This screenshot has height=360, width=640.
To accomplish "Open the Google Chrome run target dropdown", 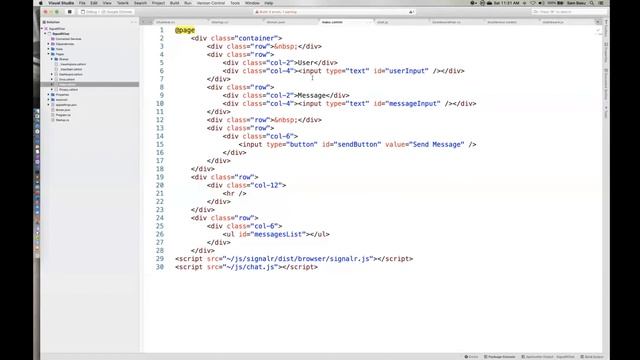I will 118,12.
